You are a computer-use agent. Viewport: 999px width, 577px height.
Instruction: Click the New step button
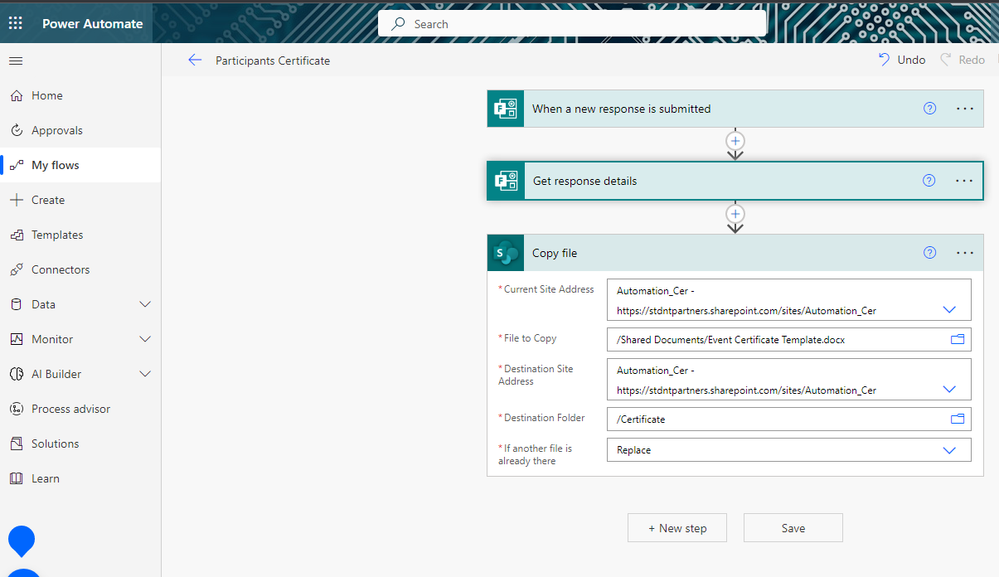coord(677,528)
